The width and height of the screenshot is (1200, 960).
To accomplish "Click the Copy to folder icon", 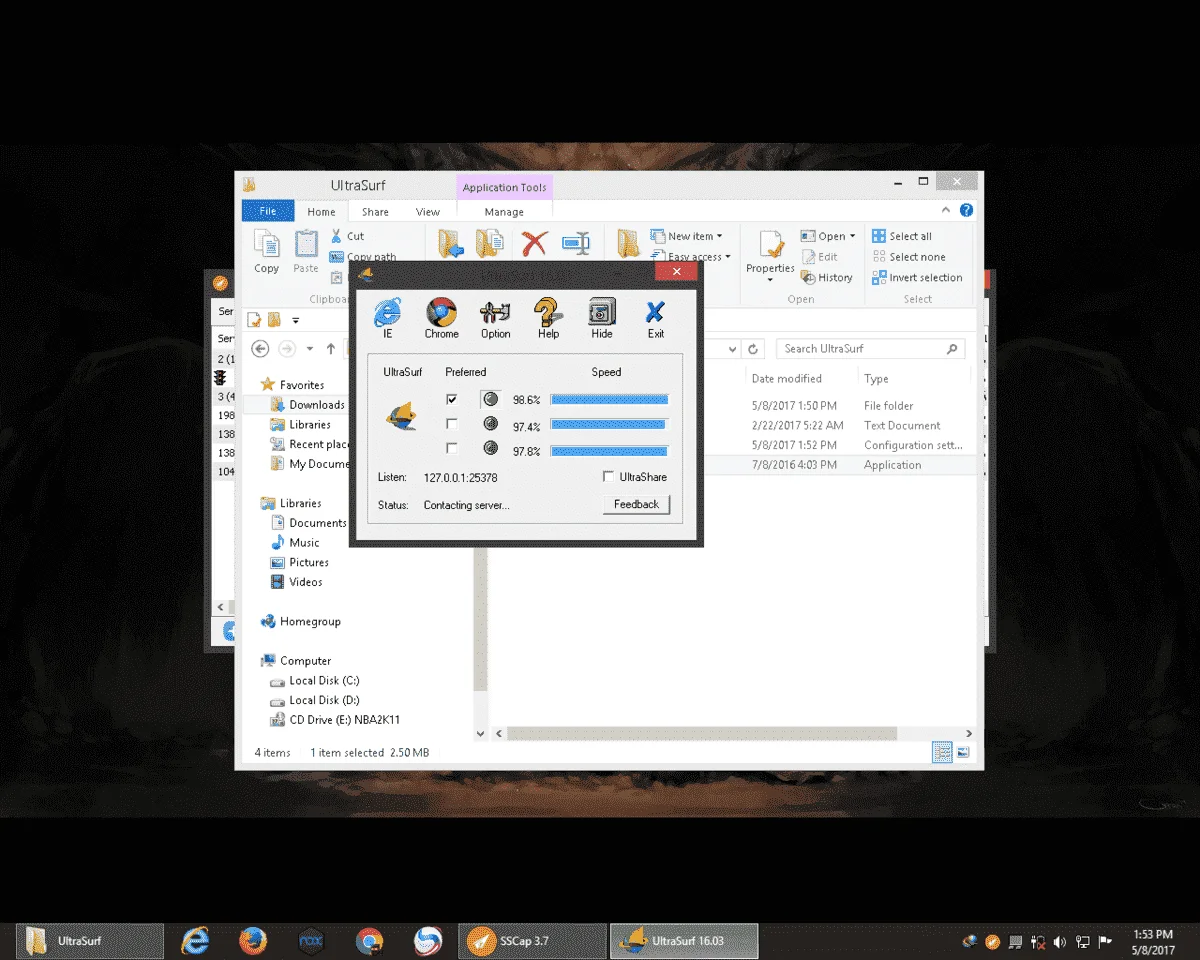I will [489, 244].
